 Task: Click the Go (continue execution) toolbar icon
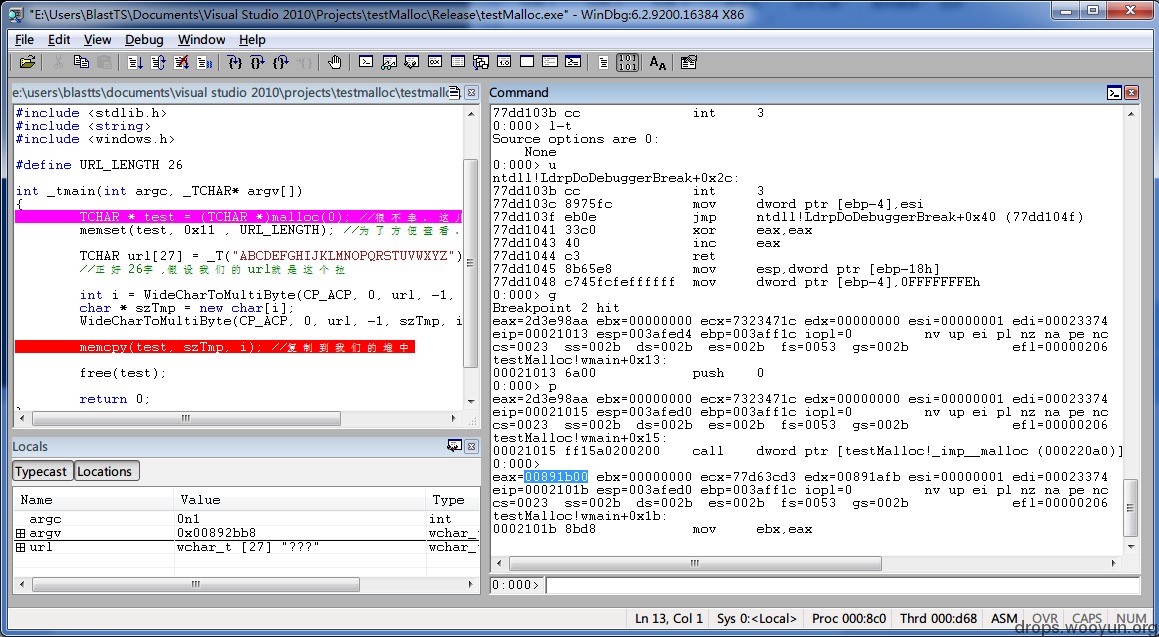pos(135,63)
